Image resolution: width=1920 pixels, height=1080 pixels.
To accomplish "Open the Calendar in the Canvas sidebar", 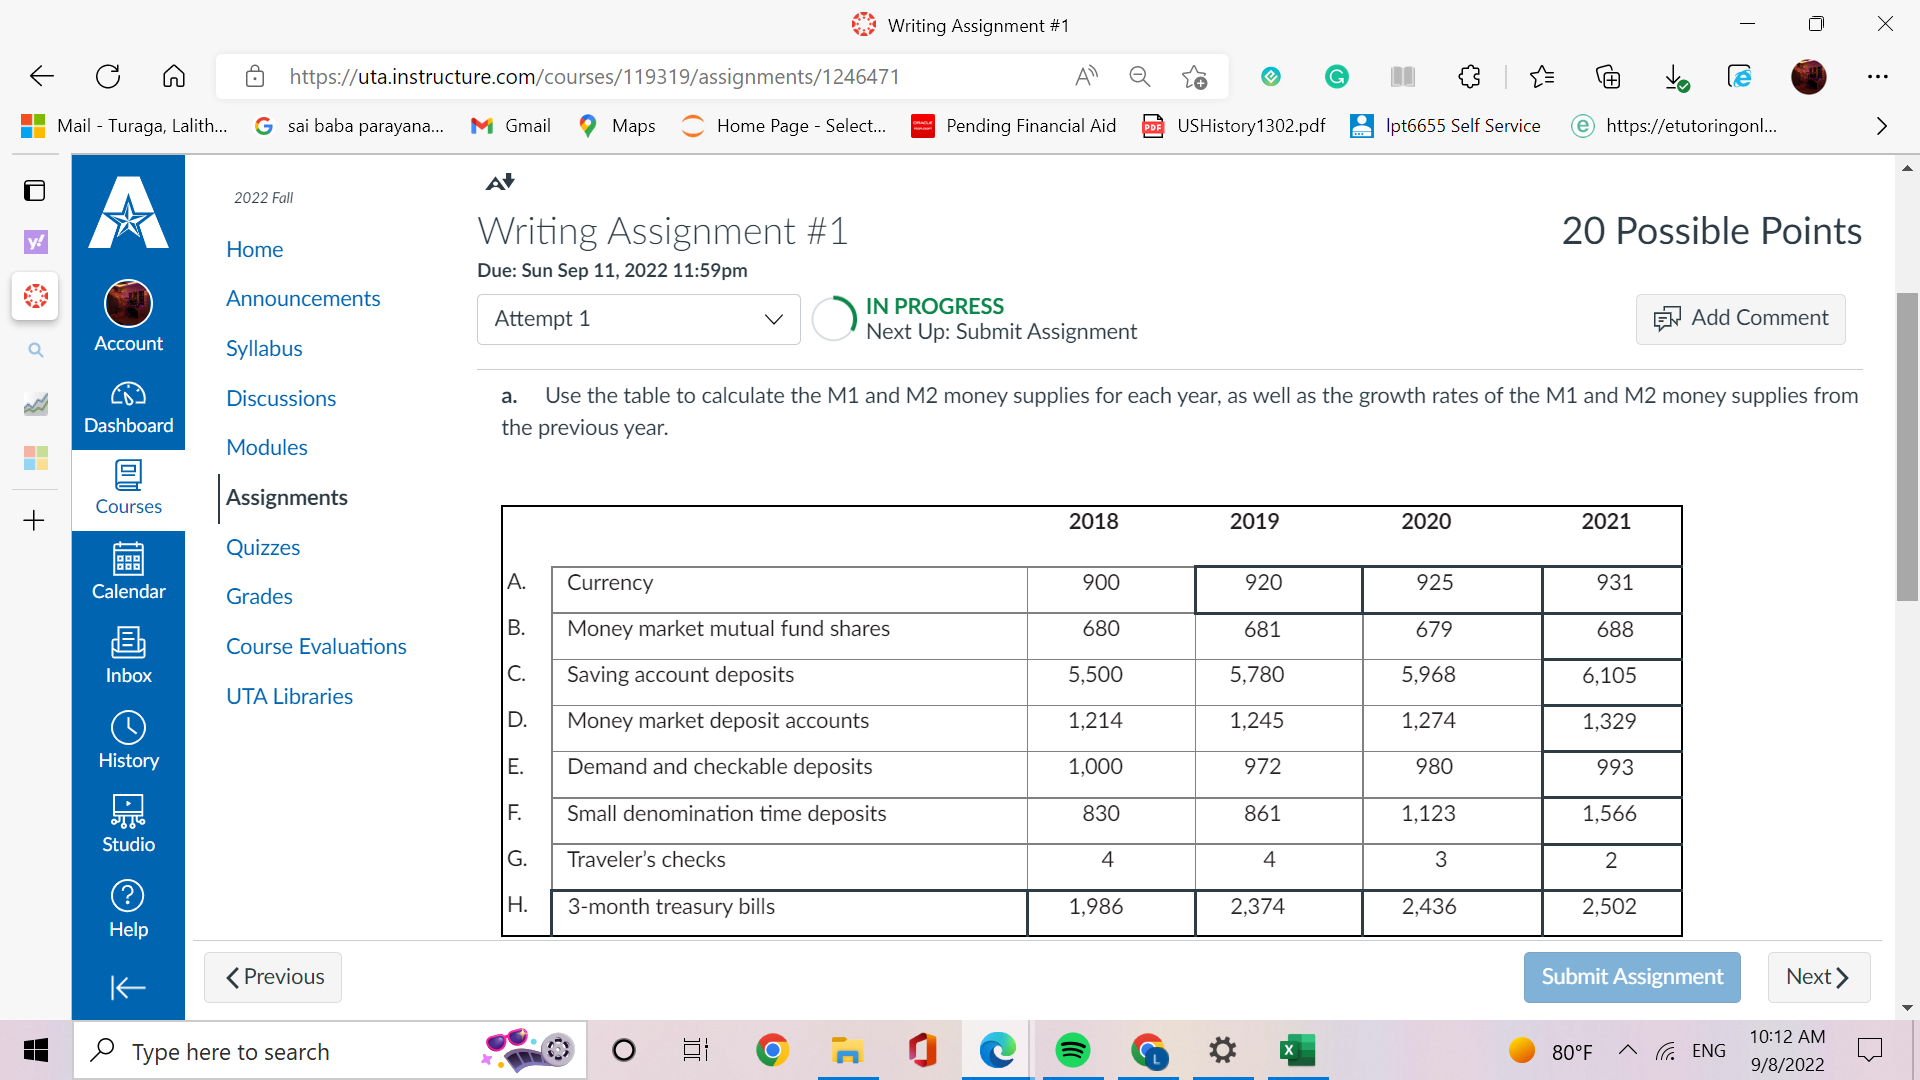I will [128, 570].
